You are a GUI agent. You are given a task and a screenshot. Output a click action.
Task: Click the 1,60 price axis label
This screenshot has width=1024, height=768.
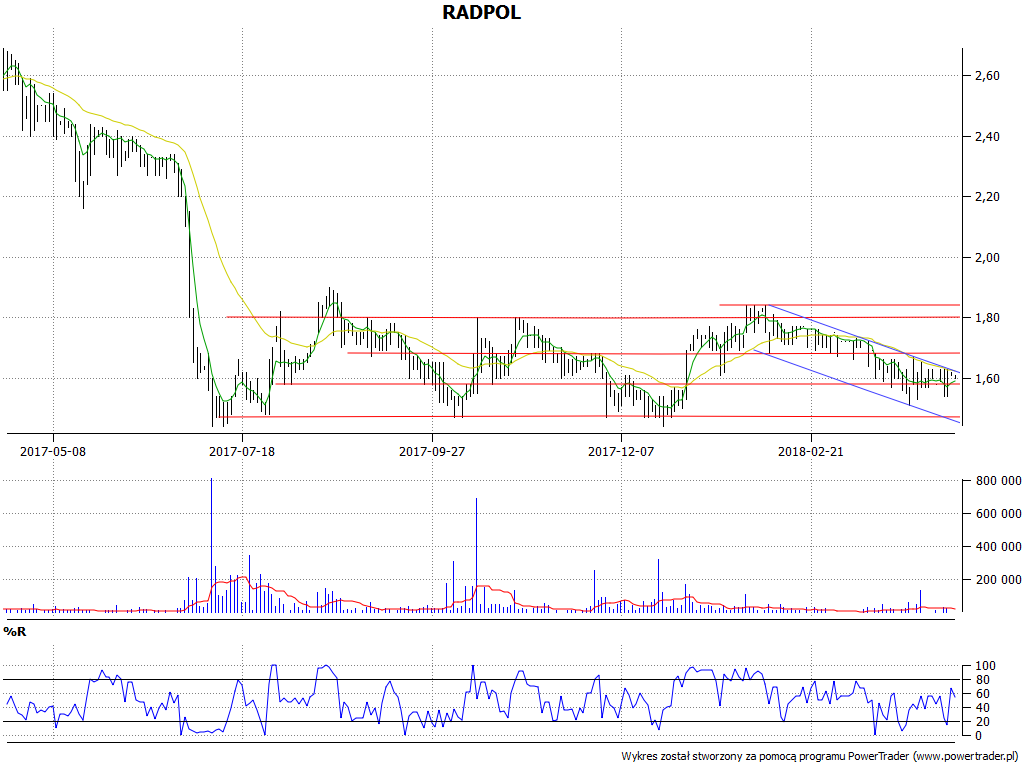987,379
